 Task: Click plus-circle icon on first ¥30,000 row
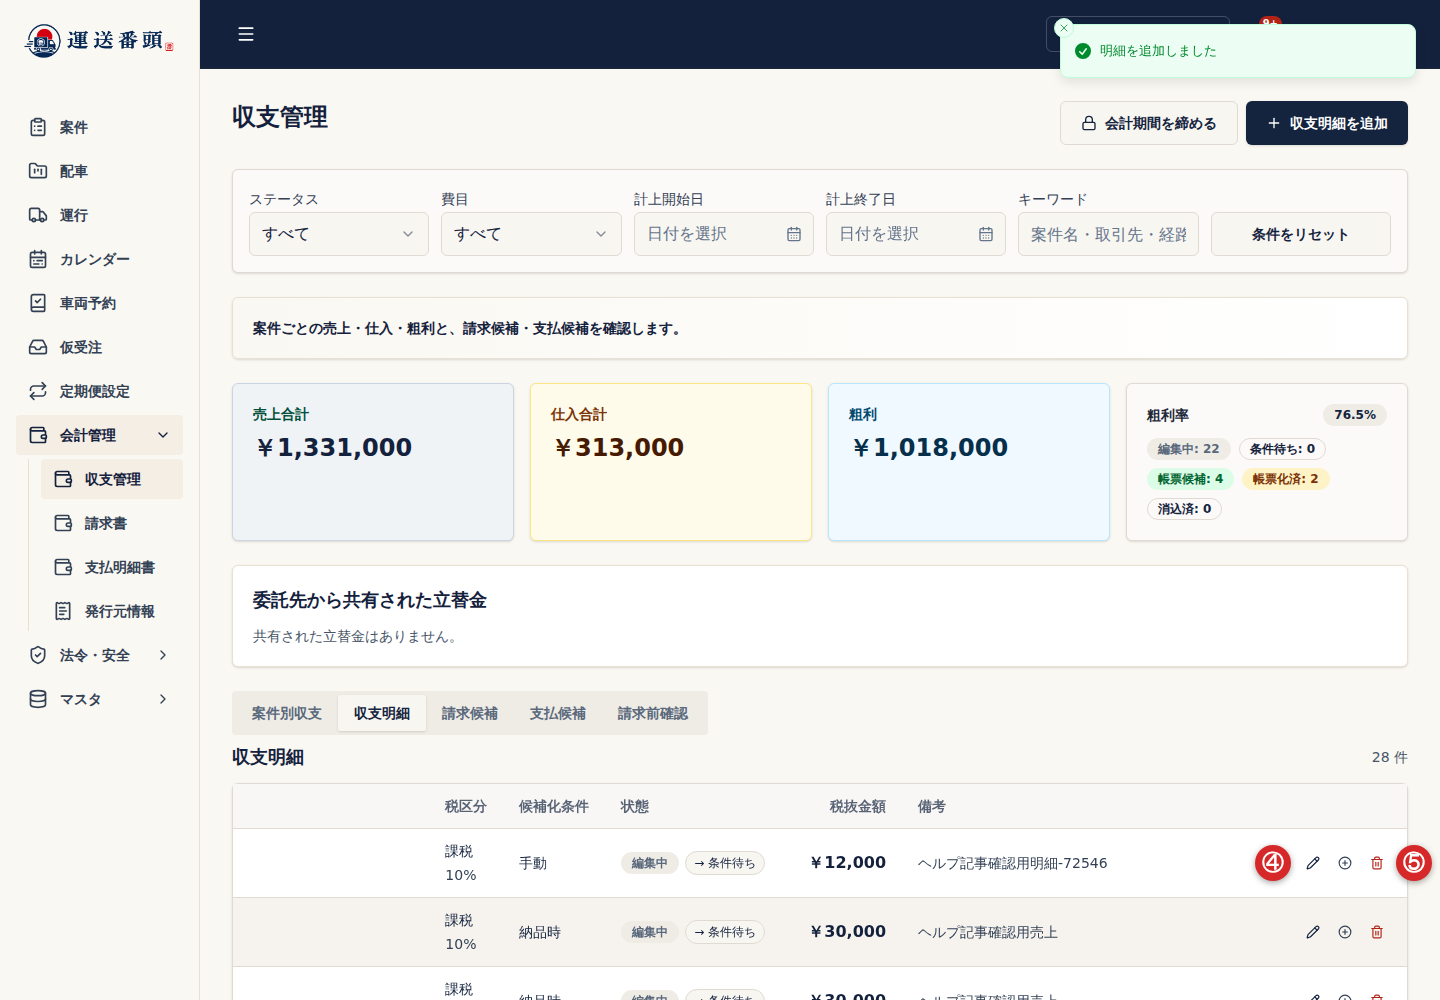point(1345,932)
